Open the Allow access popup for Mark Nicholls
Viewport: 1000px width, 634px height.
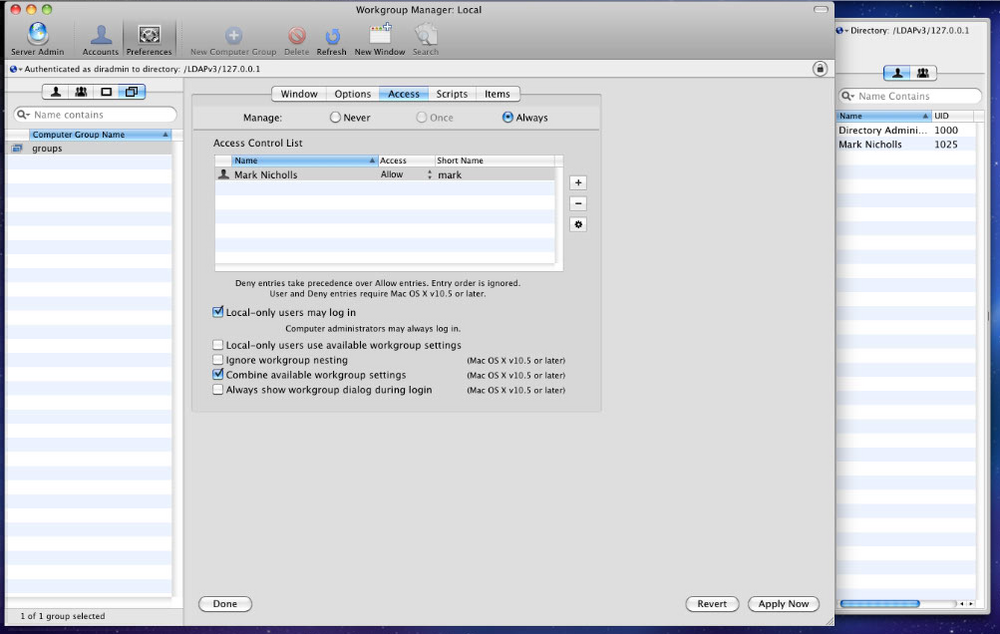point(406,175)
